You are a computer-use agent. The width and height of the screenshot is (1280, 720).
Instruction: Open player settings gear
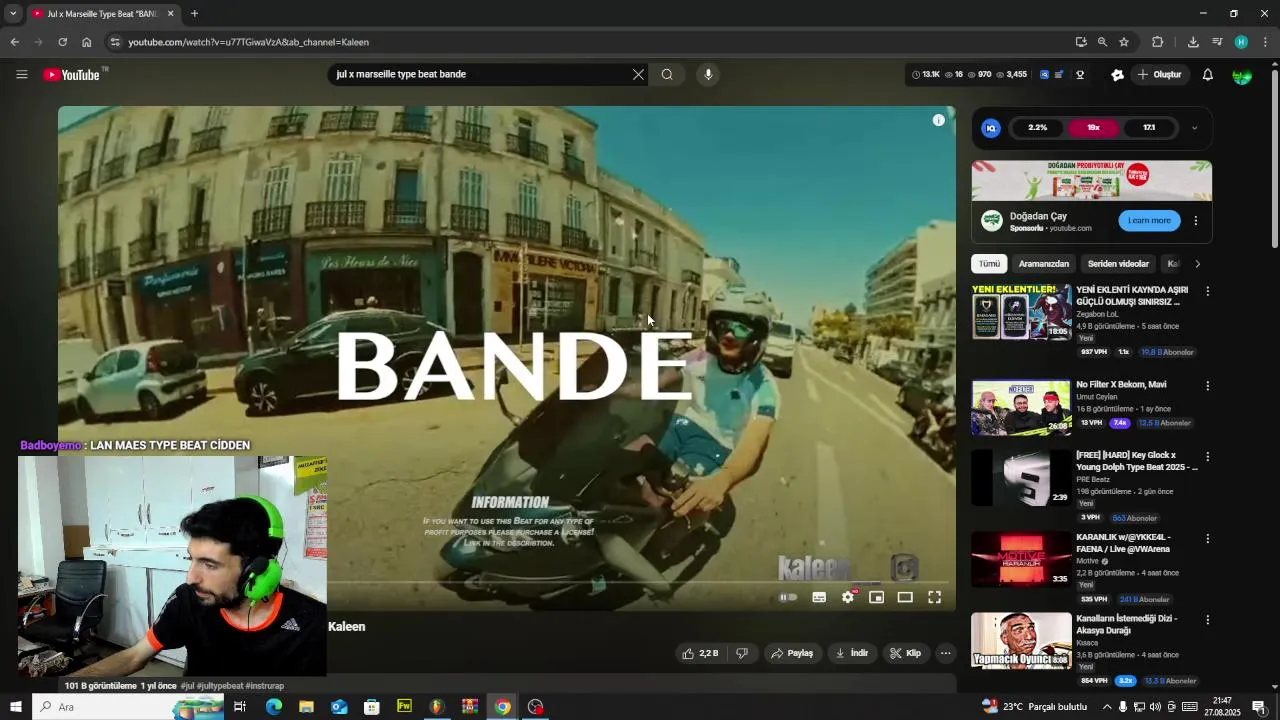pos(848,597)
